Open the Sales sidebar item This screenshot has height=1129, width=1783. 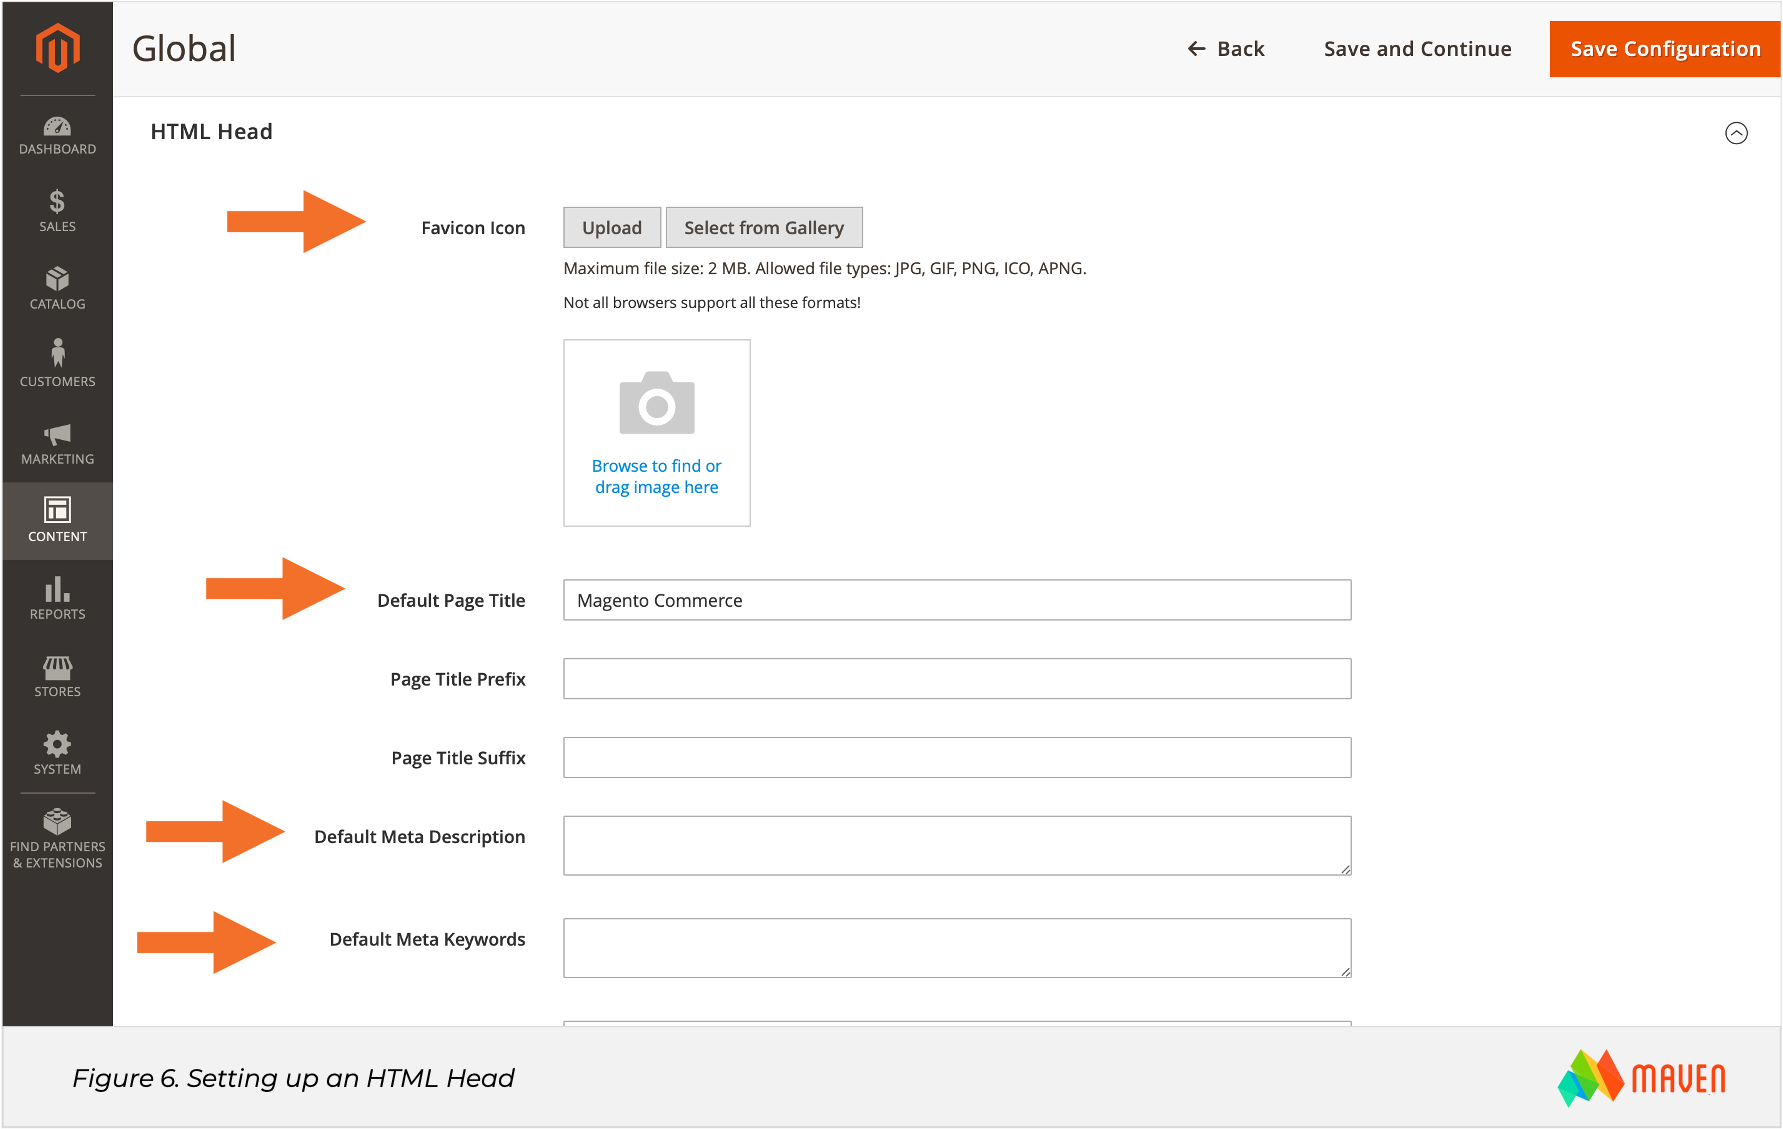click(x=57, y=211)
